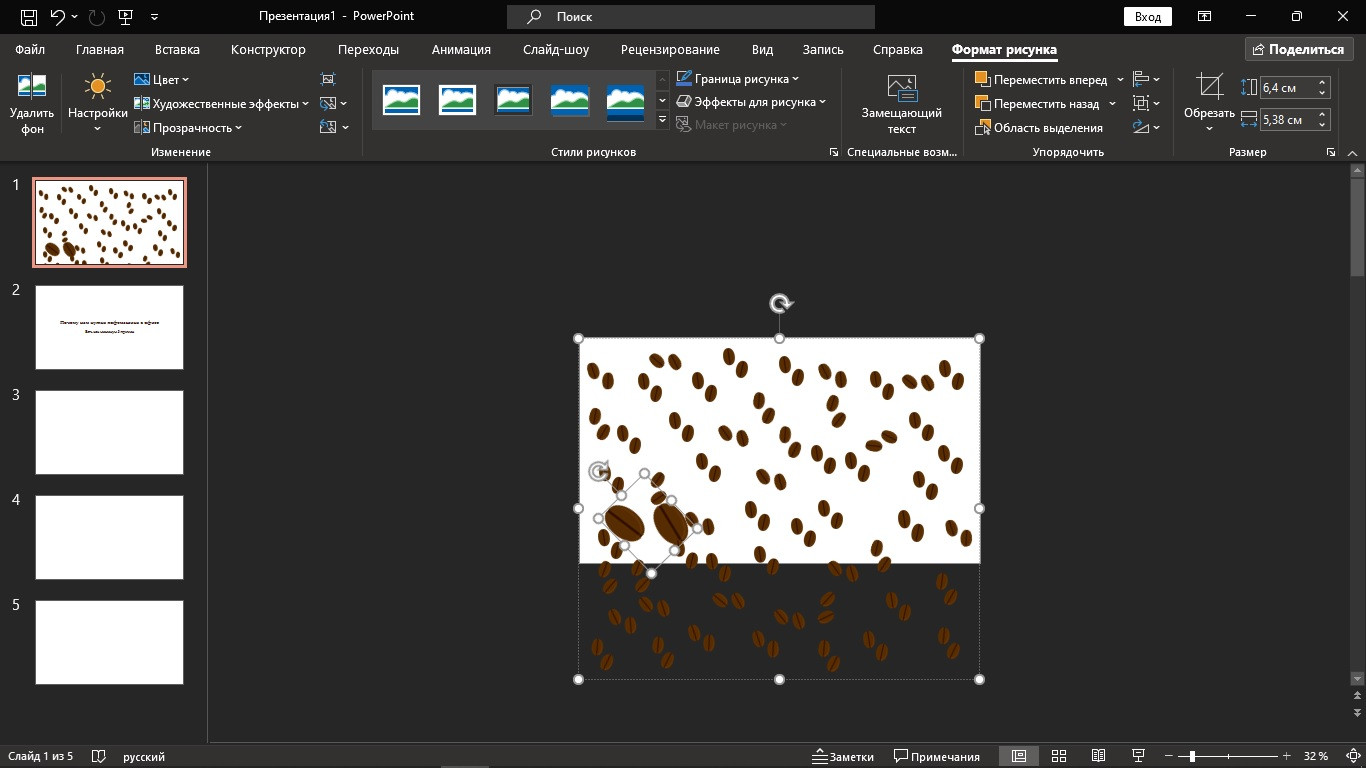Click the zoom slider in status bar

point(1228,756)
